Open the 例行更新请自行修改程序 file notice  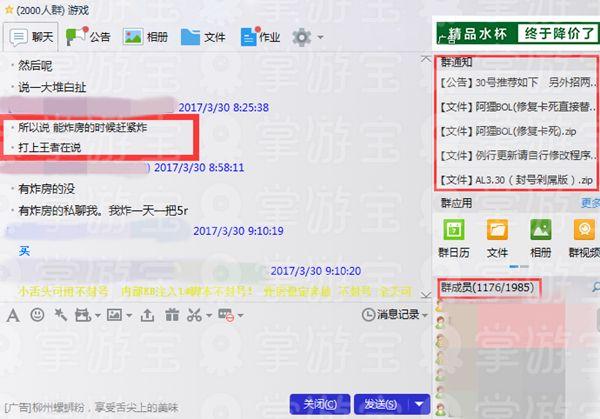pos(517,155)
